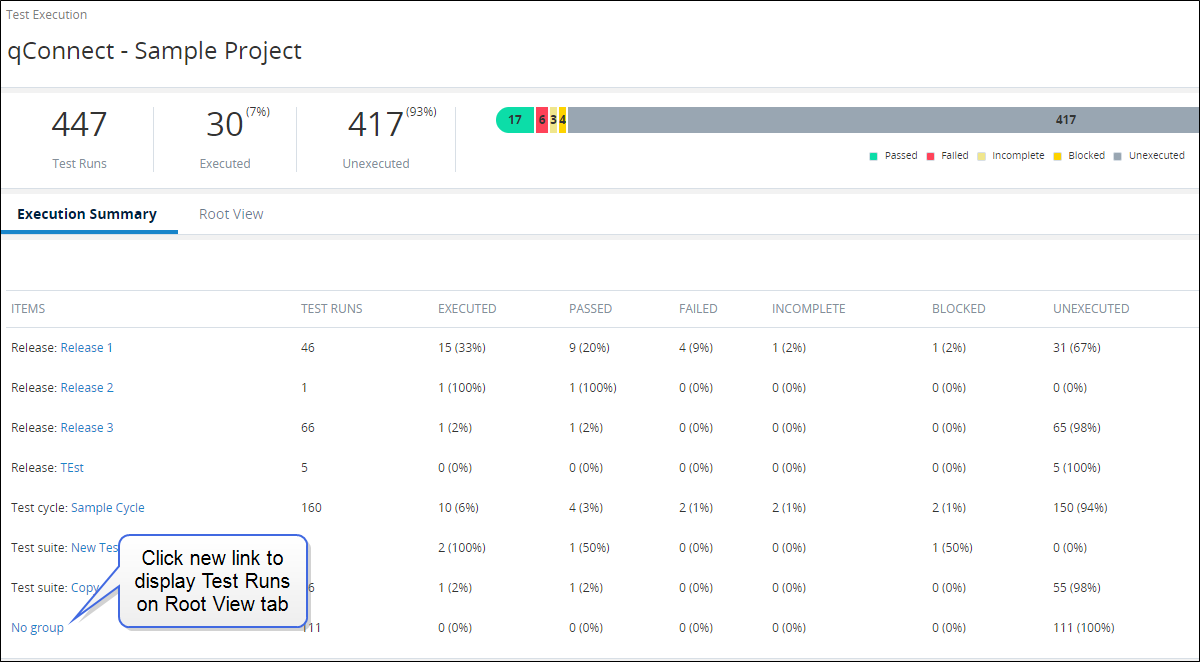Click the Incomplete legend color square
The width and height of the screenshot is (1200, 662).
(982, 156)
